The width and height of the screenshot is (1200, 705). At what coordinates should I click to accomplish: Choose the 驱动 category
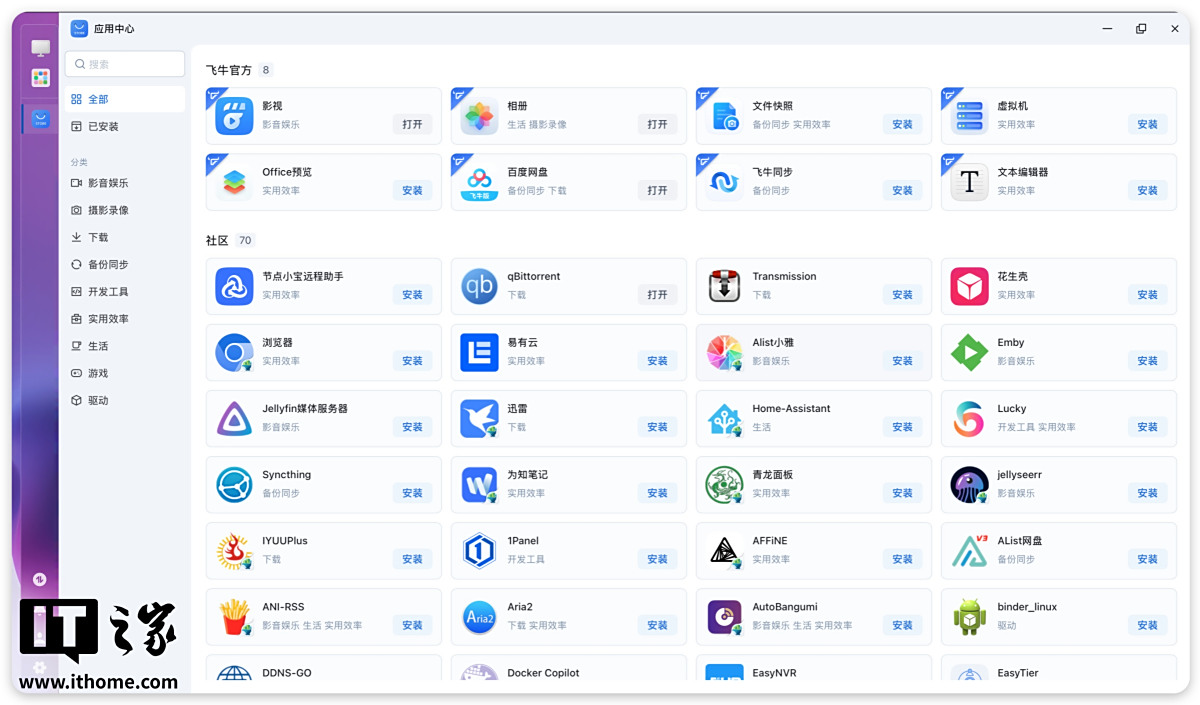[97, 401]
